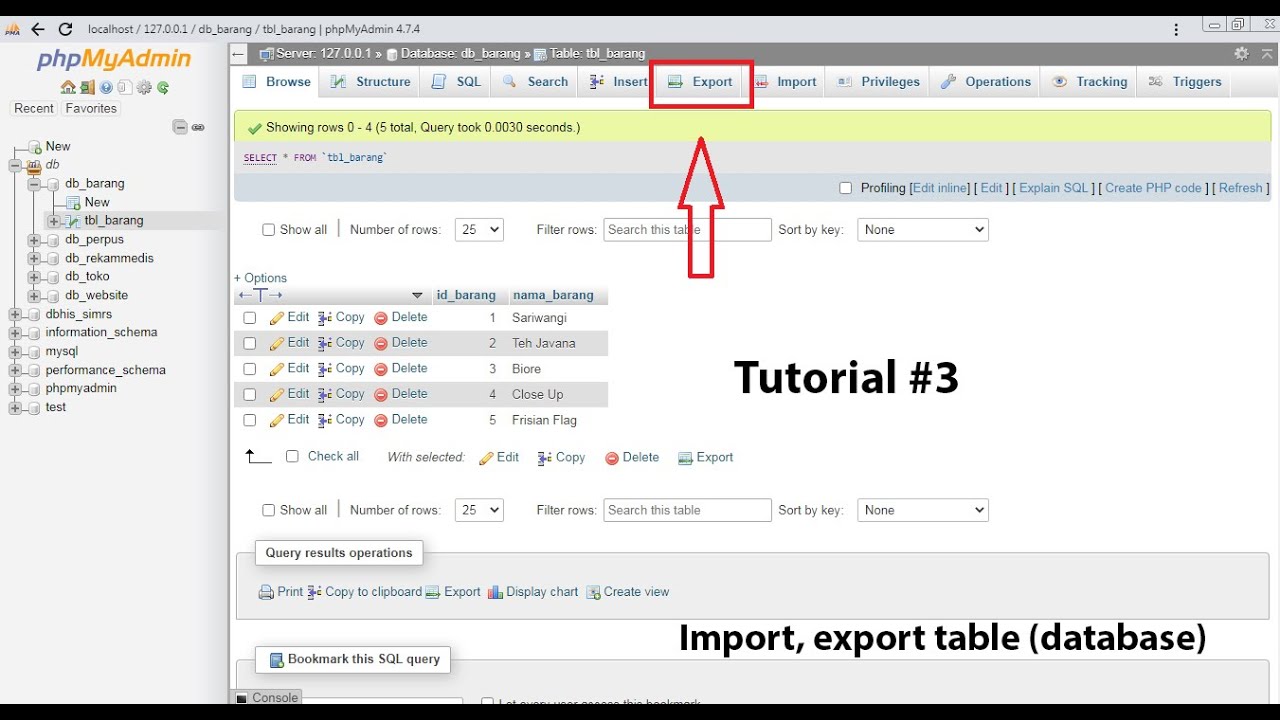Select the Sariwangi row checkbox
This screenshot has width=1280, height=720.
click(x=250, y=318)
